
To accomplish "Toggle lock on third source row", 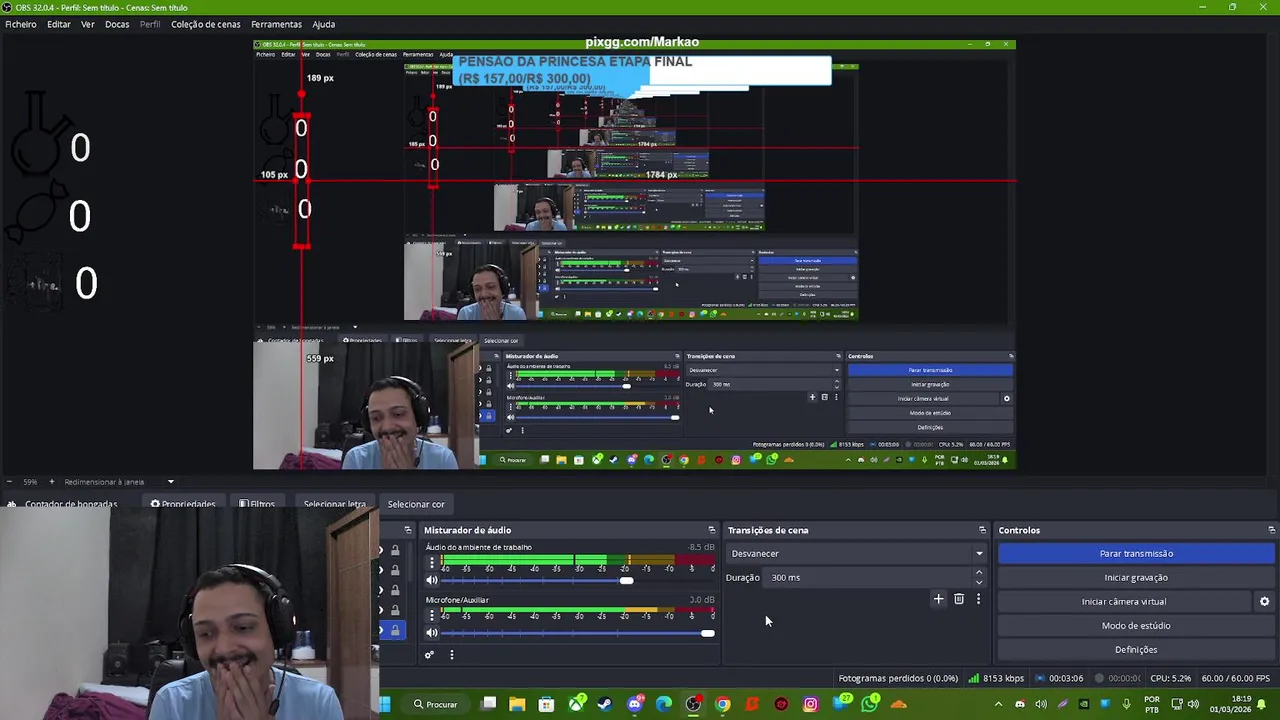I will click(395, 590).
